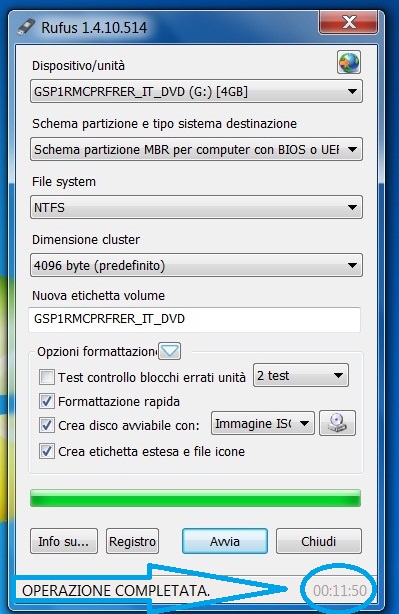
Task: Click the Rufus USB title bar icon
Action: click(x=26, y=27)
